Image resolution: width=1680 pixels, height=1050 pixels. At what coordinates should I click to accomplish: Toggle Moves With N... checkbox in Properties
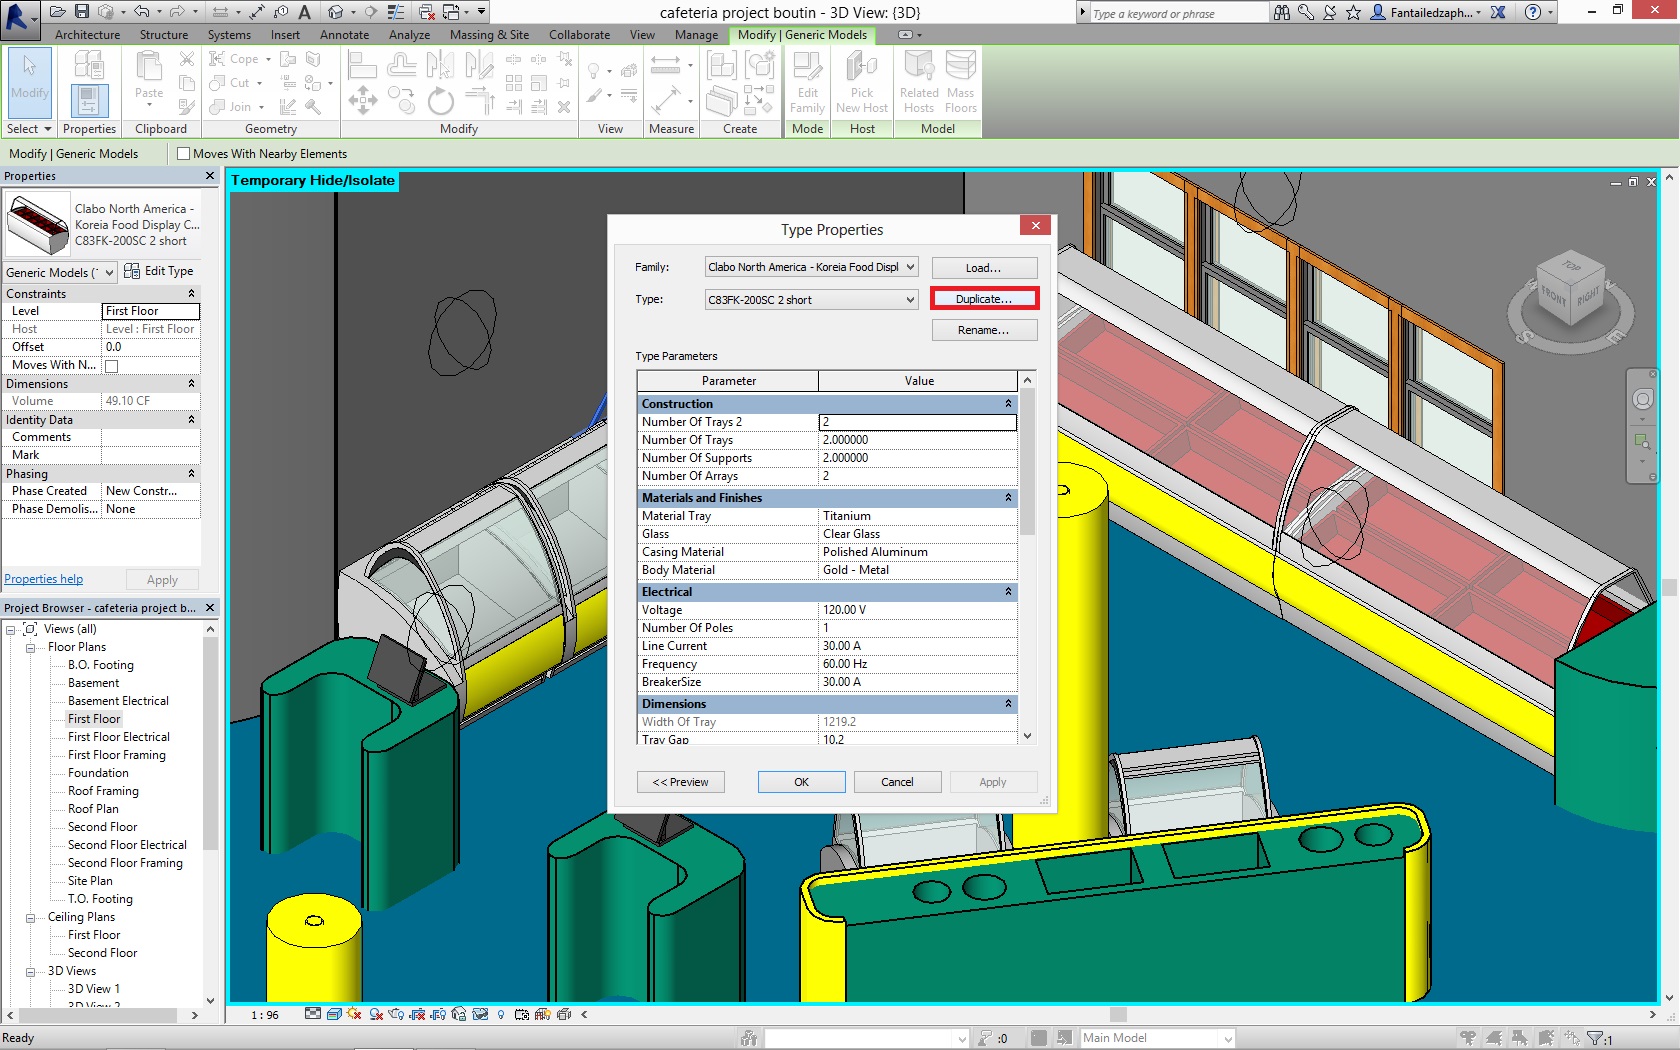(x=112, y=366)
